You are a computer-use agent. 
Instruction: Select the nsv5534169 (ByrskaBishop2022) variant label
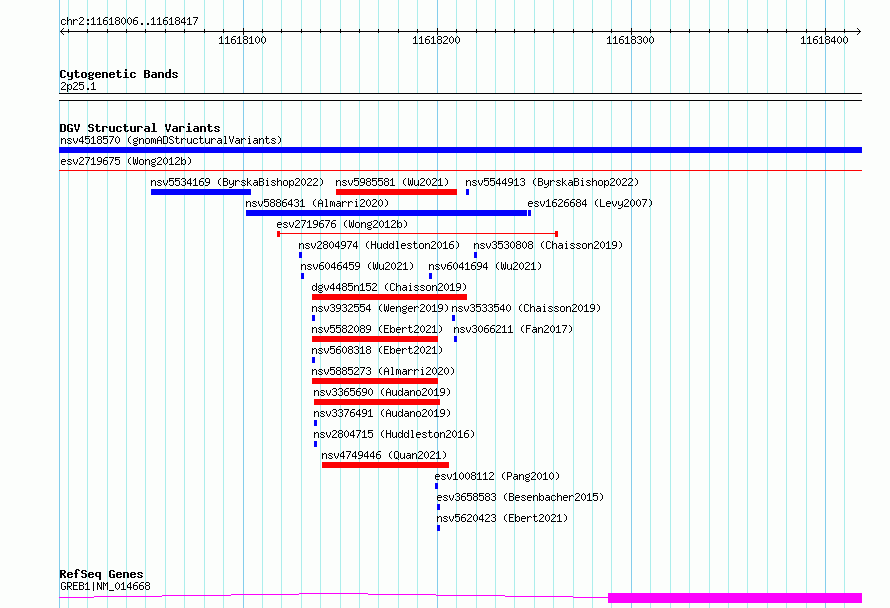point(237,182)
